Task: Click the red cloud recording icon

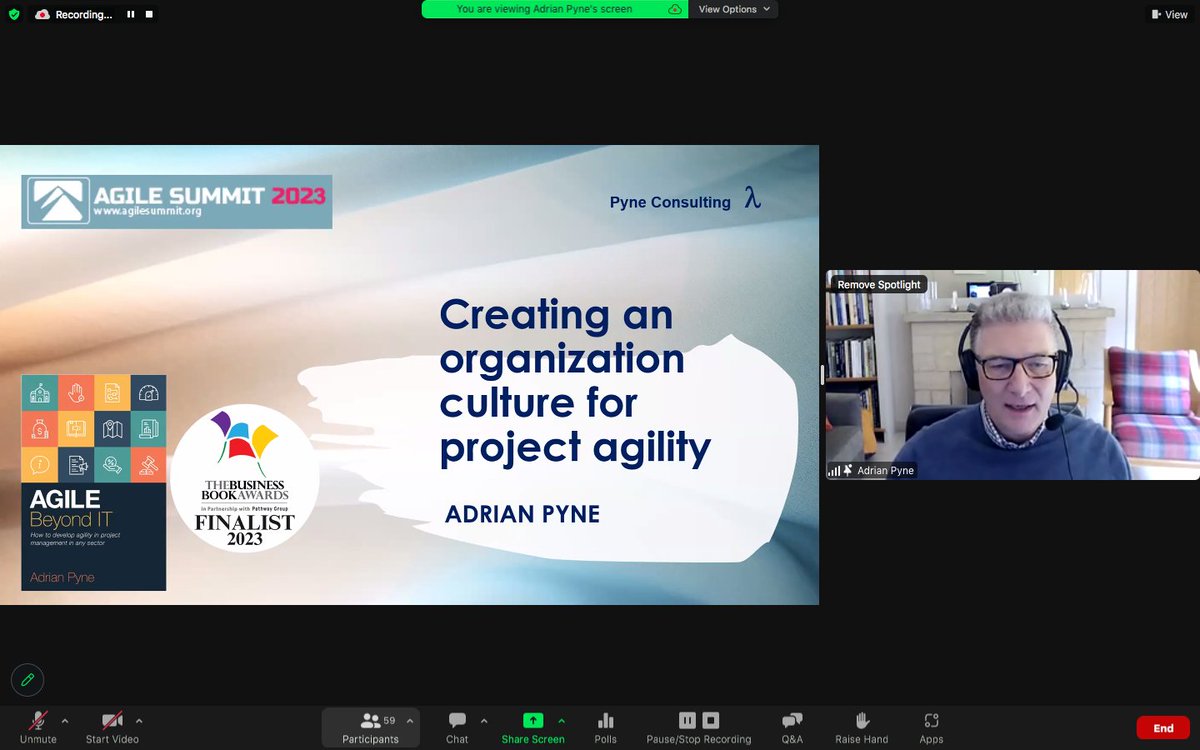Action: tap(42, 15)
